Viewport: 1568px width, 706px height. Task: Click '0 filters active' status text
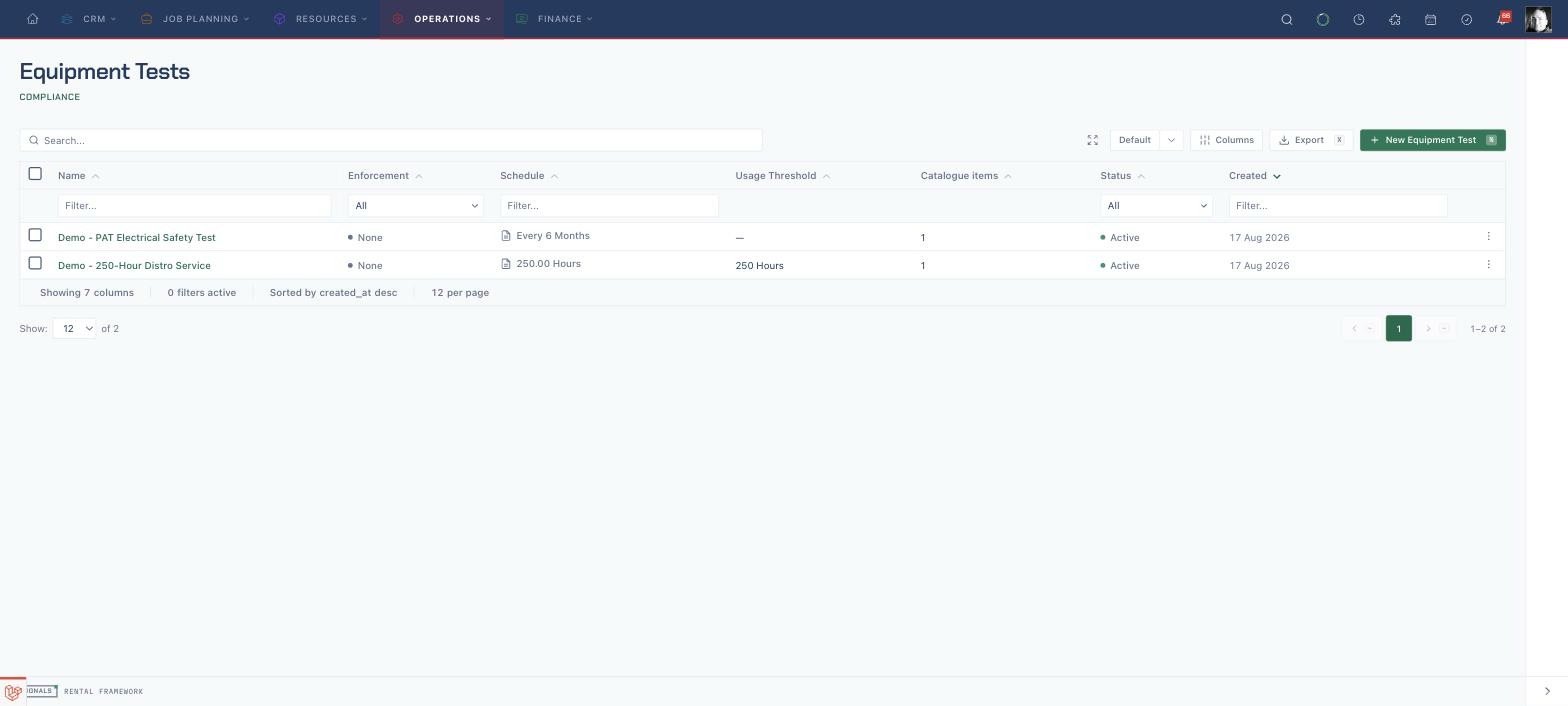[x=202, y=293]
